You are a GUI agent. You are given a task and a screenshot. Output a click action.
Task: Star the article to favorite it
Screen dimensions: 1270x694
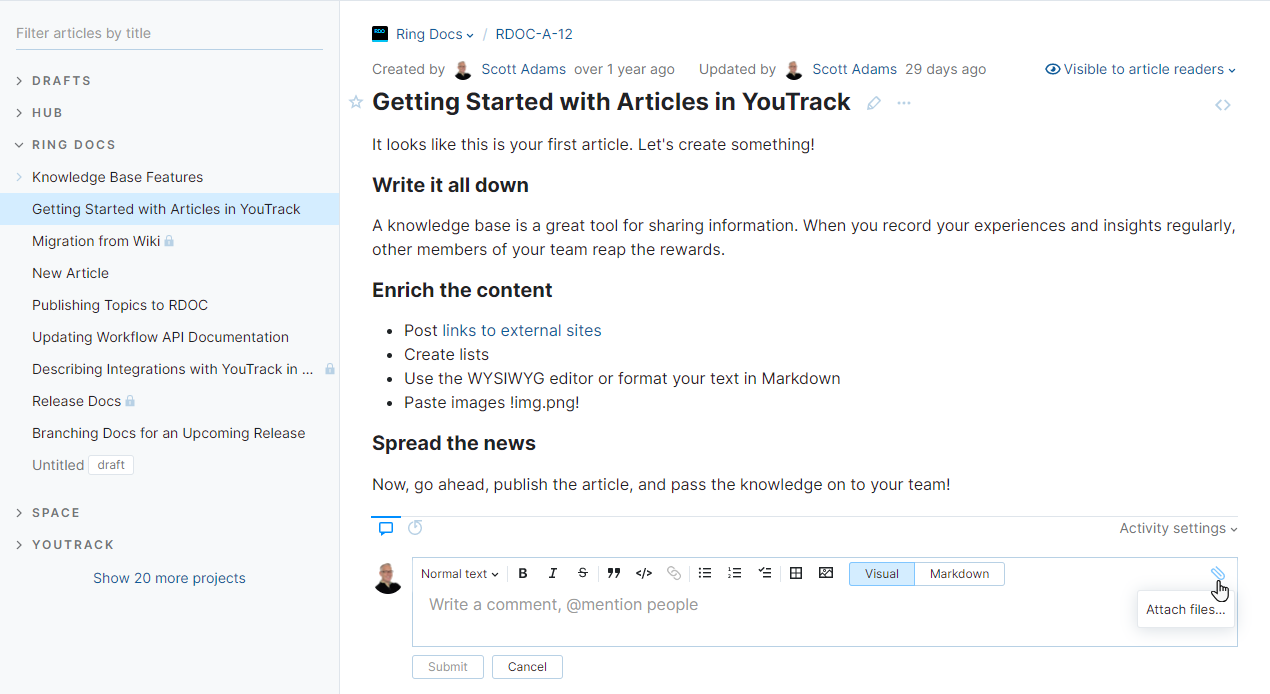pos(356,102)
